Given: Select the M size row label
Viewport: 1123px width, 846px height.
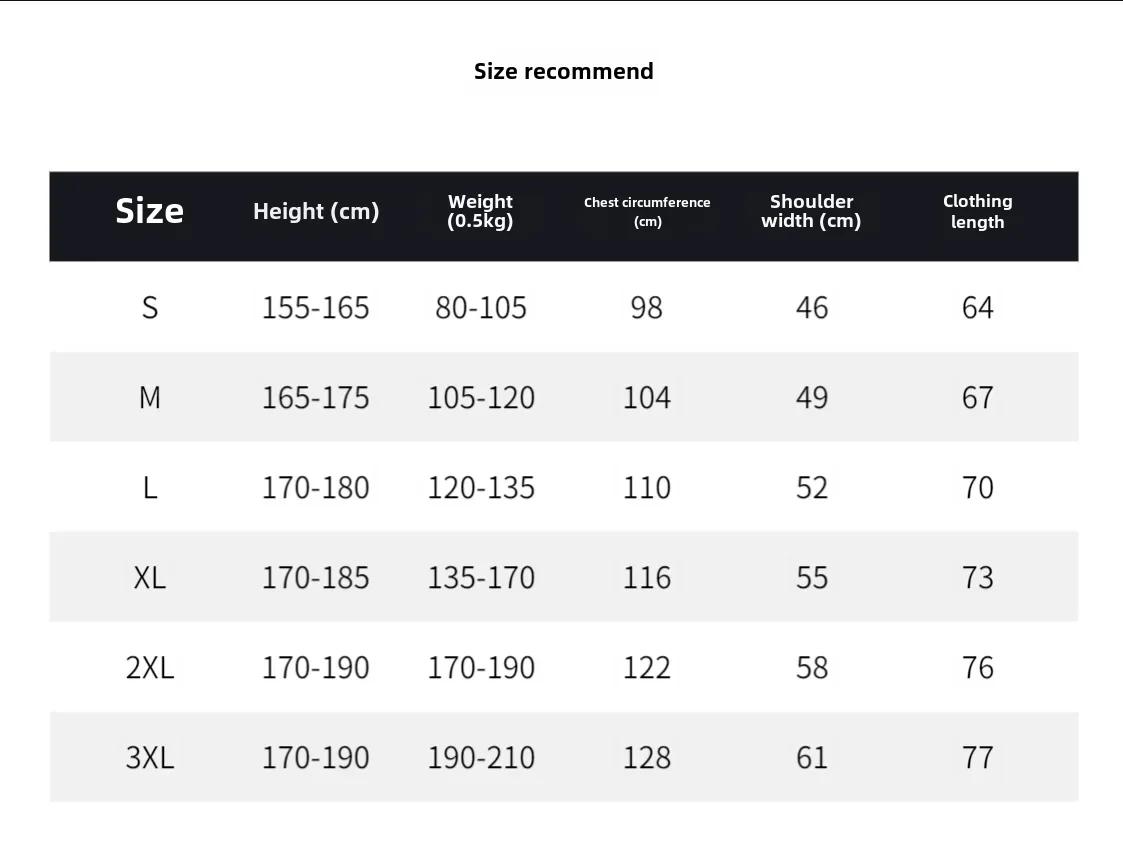Looking at the screenshot, I should (x=150, y=398).
